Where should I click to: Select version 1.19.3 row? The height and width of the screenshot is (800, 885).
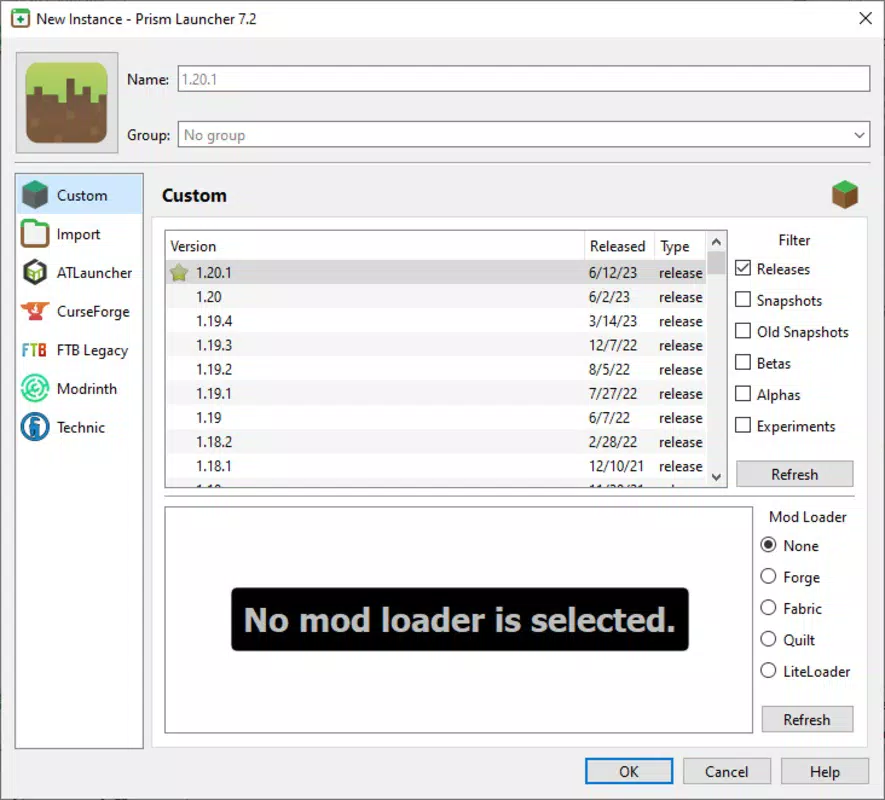(x=435, y=346)
